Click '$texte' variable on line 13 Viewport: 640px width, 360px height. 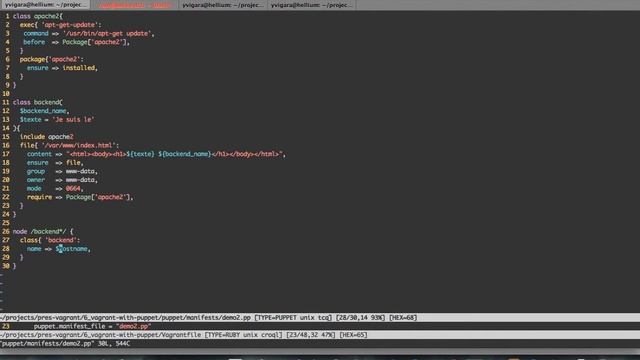[x=30, y=119]
